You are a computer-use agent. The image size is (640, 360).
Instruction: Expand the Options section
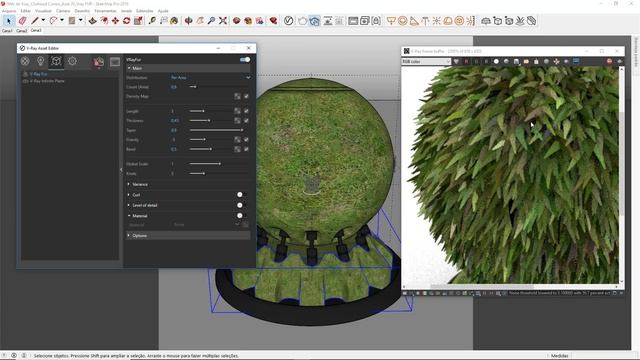188,236
